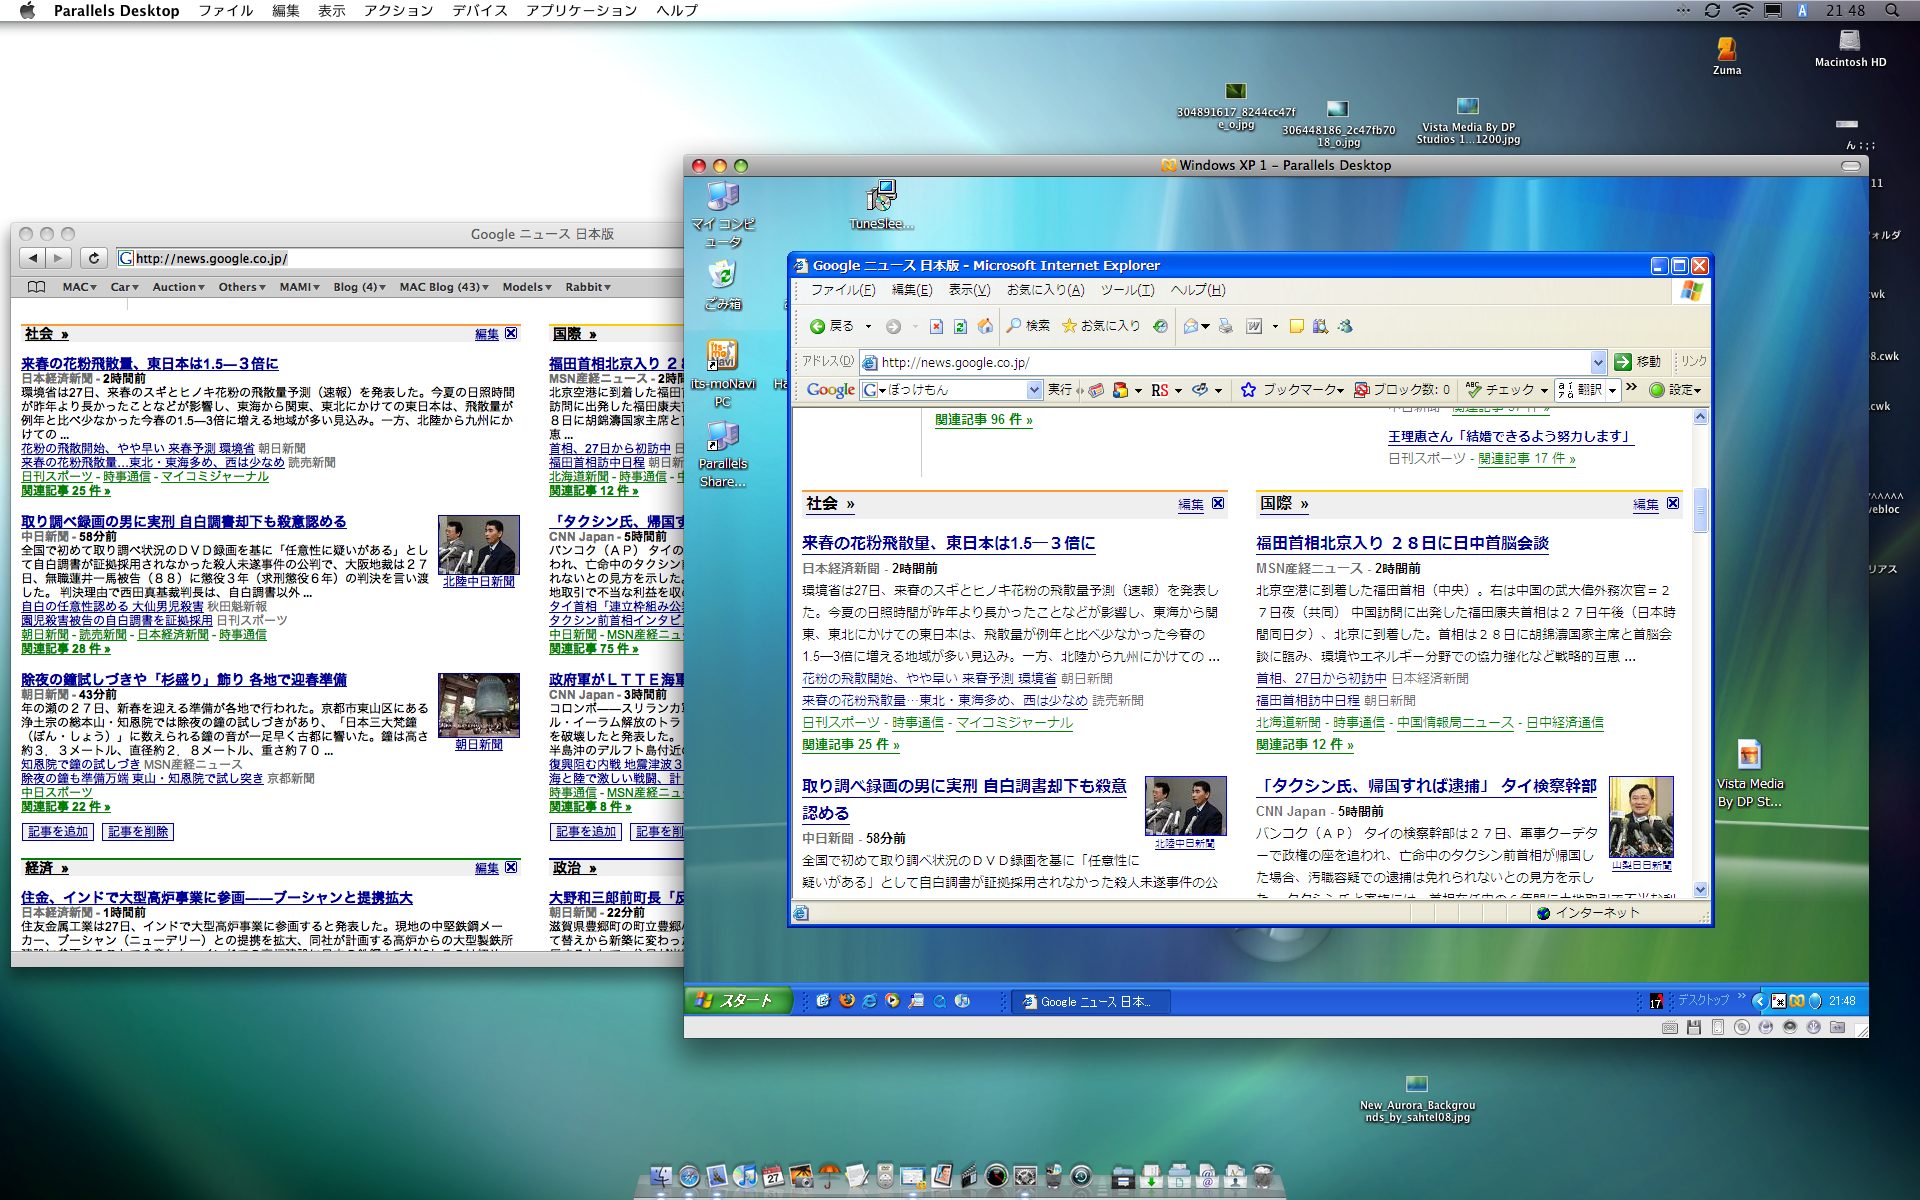This screenshot has height=1200, width=1920.
Task: Click IE scrollbar down arrow
Action: (x=1700, y=890)
